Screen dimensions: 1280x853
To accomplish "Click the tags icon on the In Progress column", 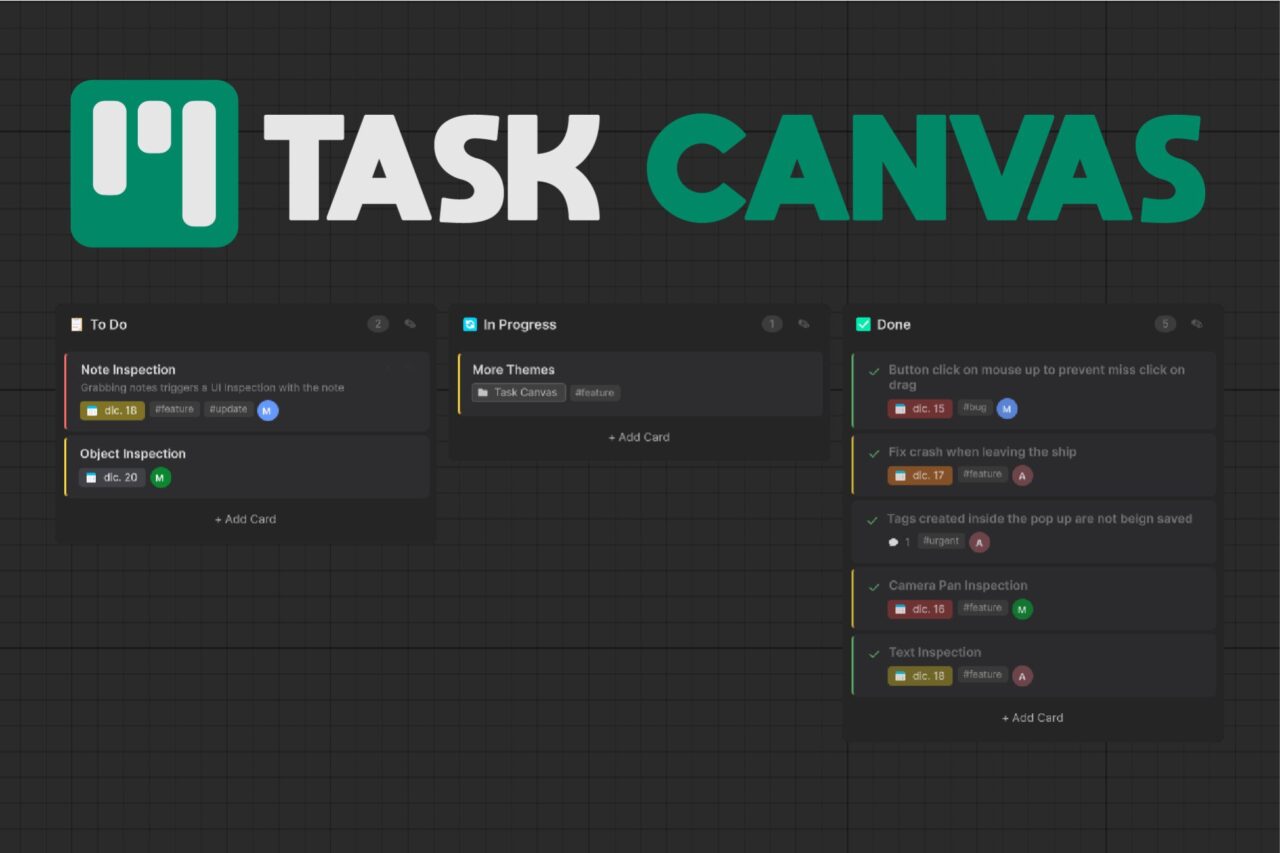I will pos(804,324).
